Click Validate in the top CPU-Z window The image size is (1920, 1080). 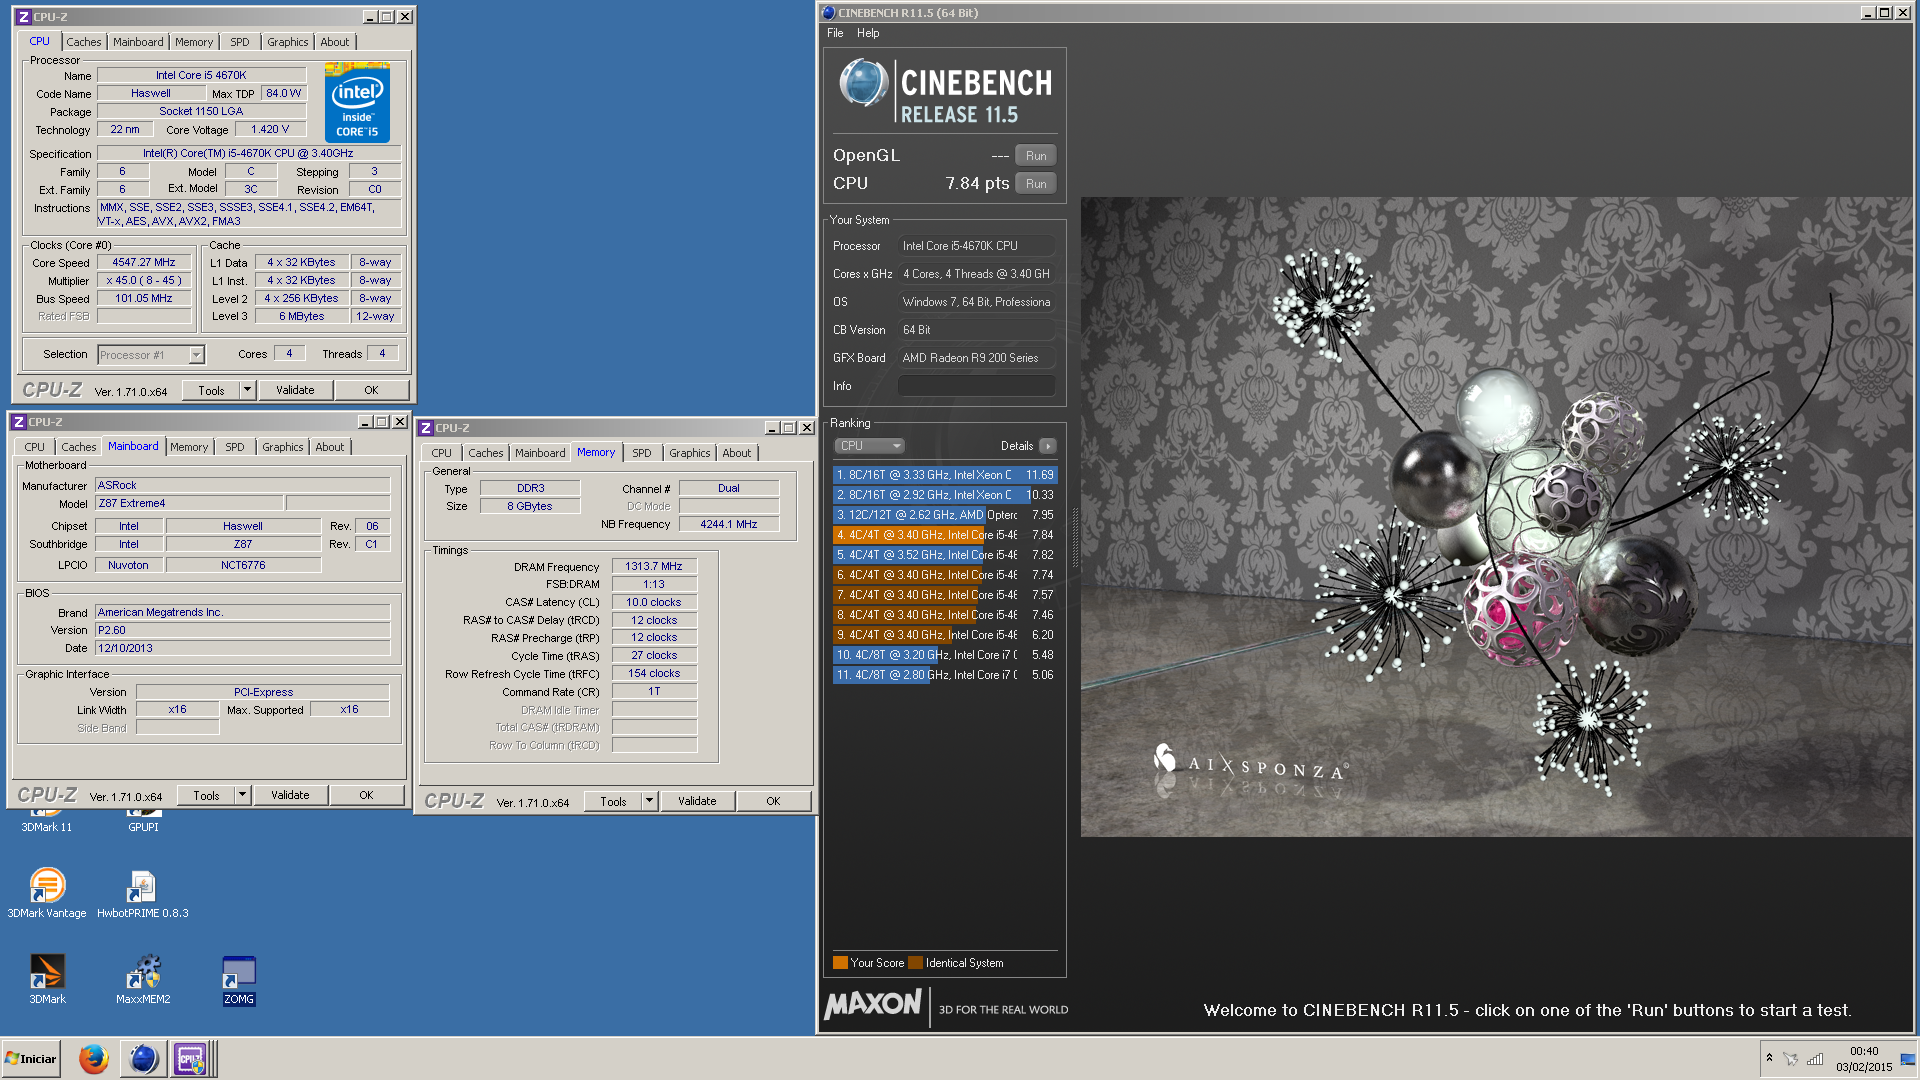pos(295,390)
